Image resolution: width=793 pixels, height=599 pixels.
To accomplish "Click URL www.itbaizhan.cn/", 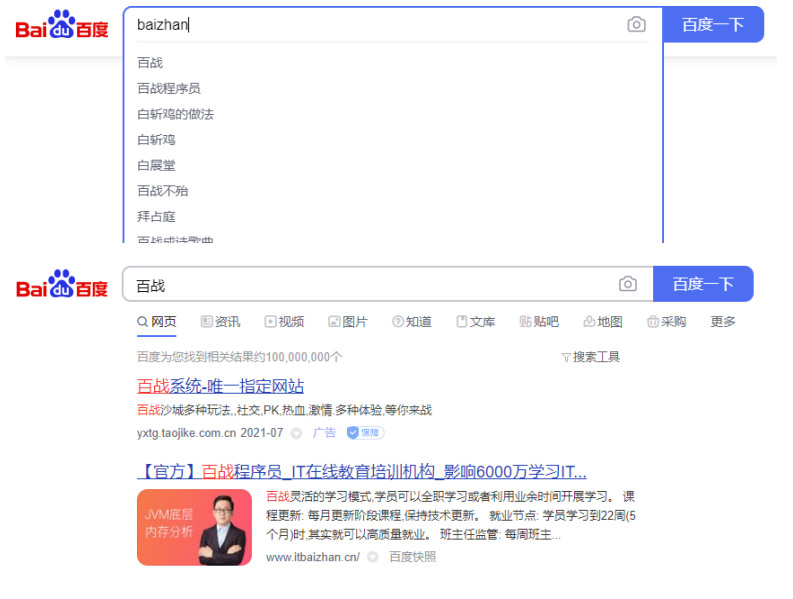I will click(313, 557).
